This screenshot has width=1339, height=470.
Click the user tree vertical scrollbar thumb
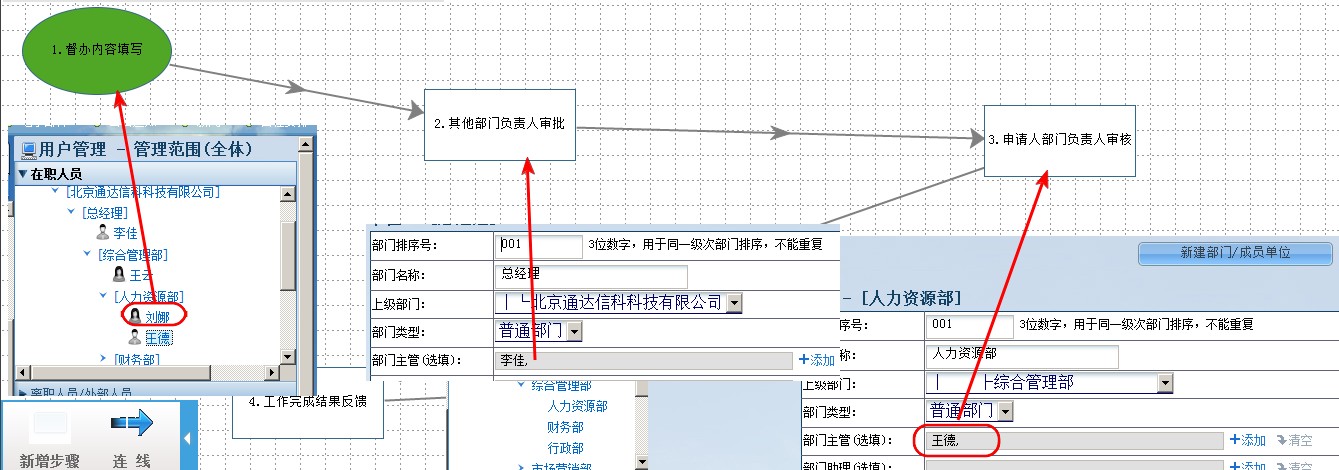(288, 256)
